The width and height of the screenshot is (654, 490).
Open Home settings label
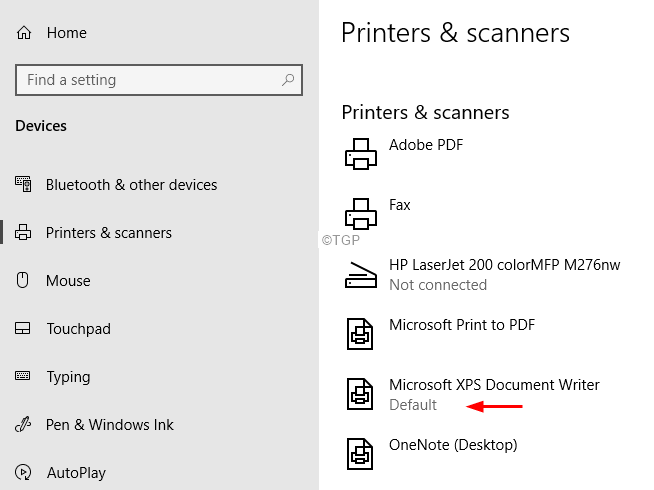pyautogui.click(x=67, y=33)
